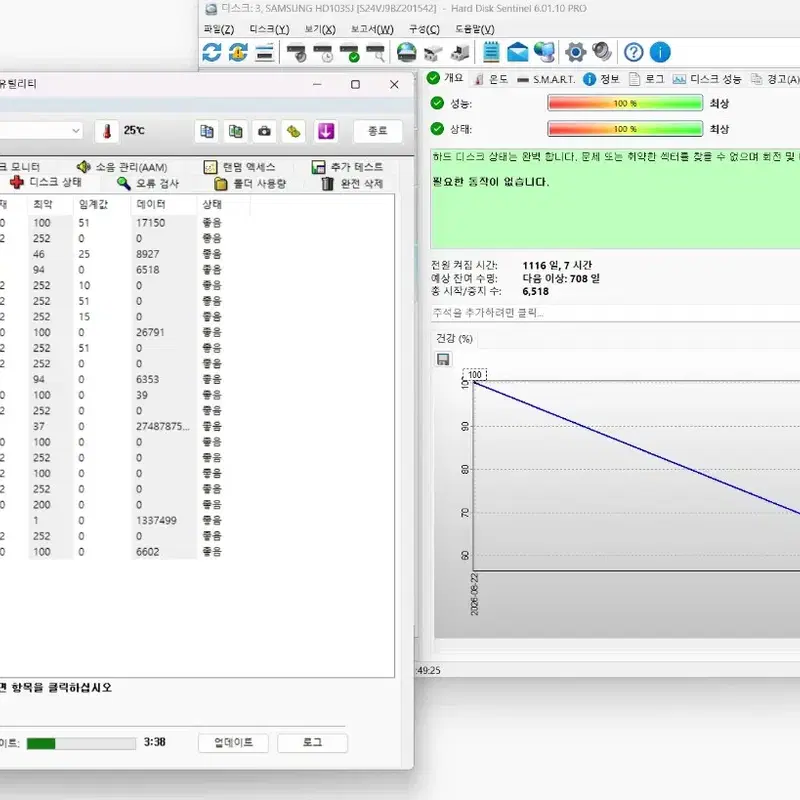800x800 pixels.
Task: Click the camera screenshot icon
Action: (264, 131)
